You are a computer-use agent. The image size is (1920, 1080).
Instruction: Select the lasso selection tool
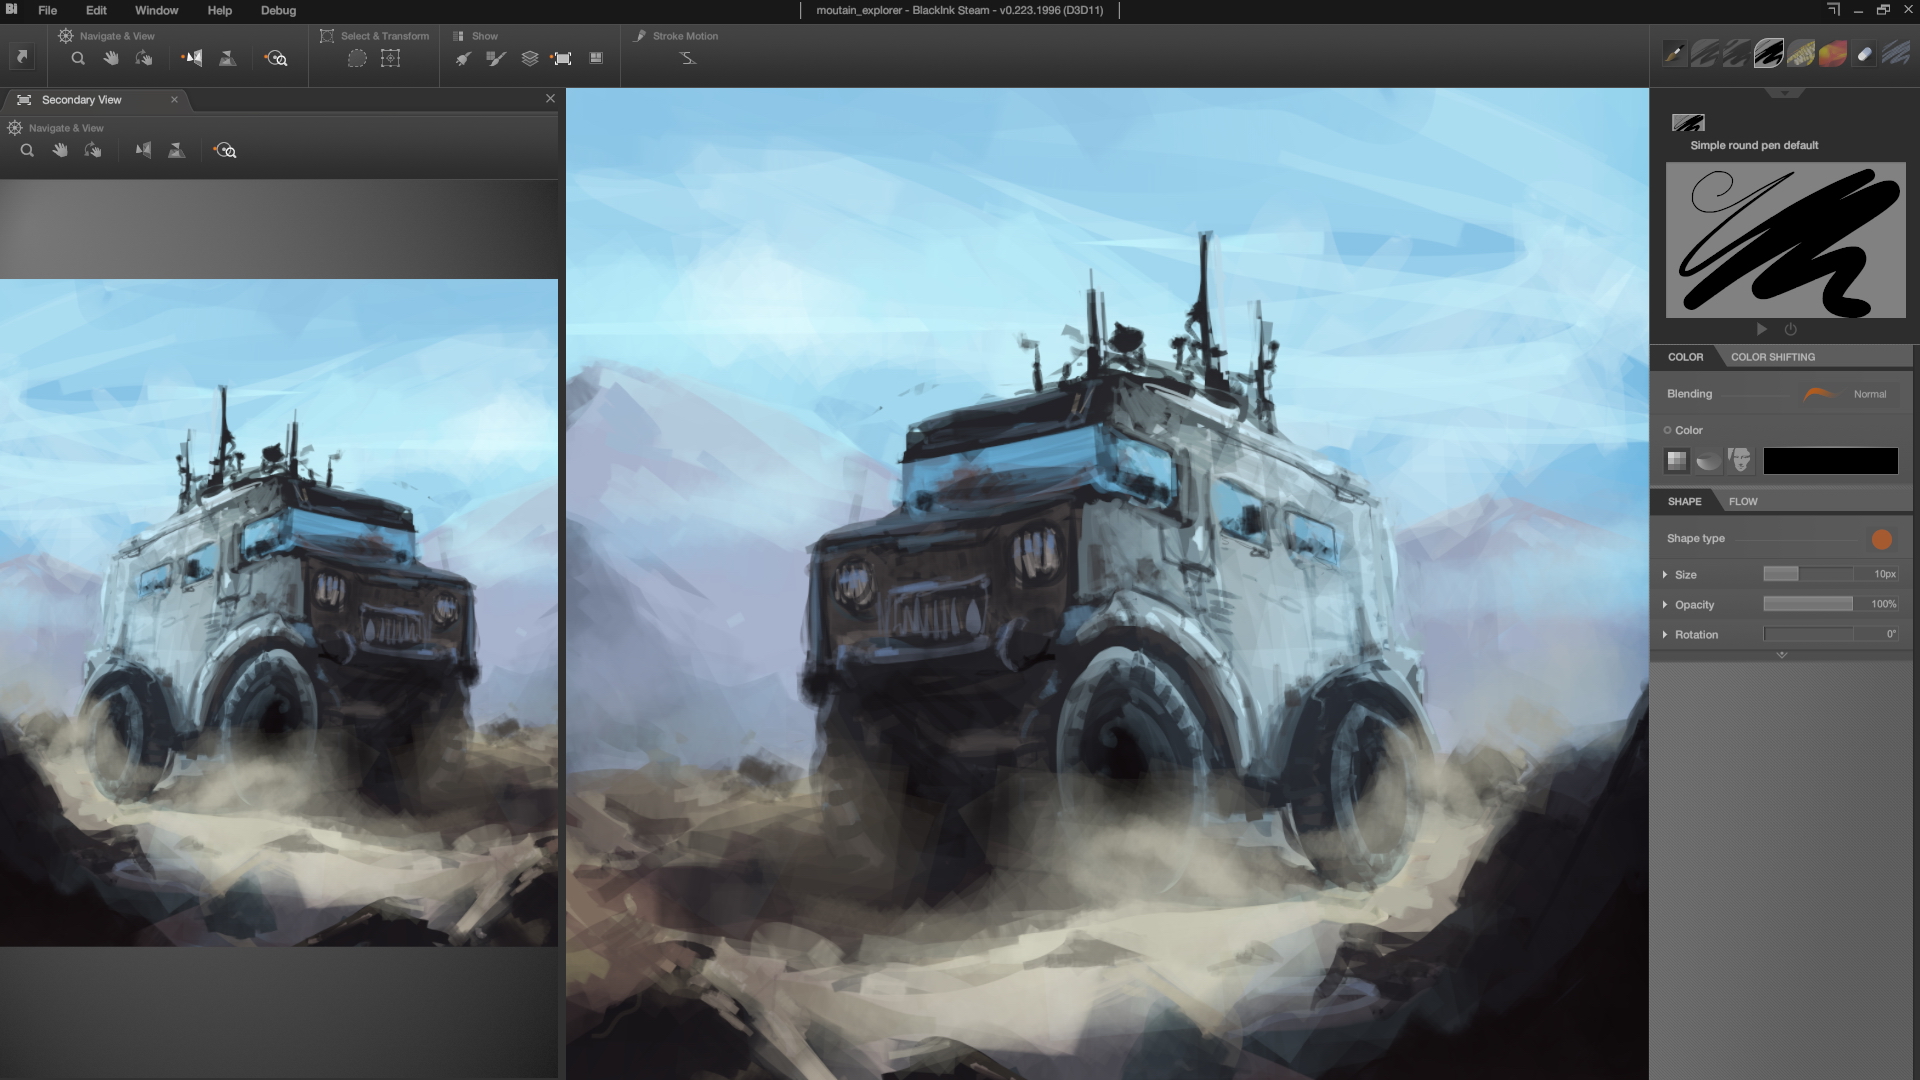pos(357,59)
